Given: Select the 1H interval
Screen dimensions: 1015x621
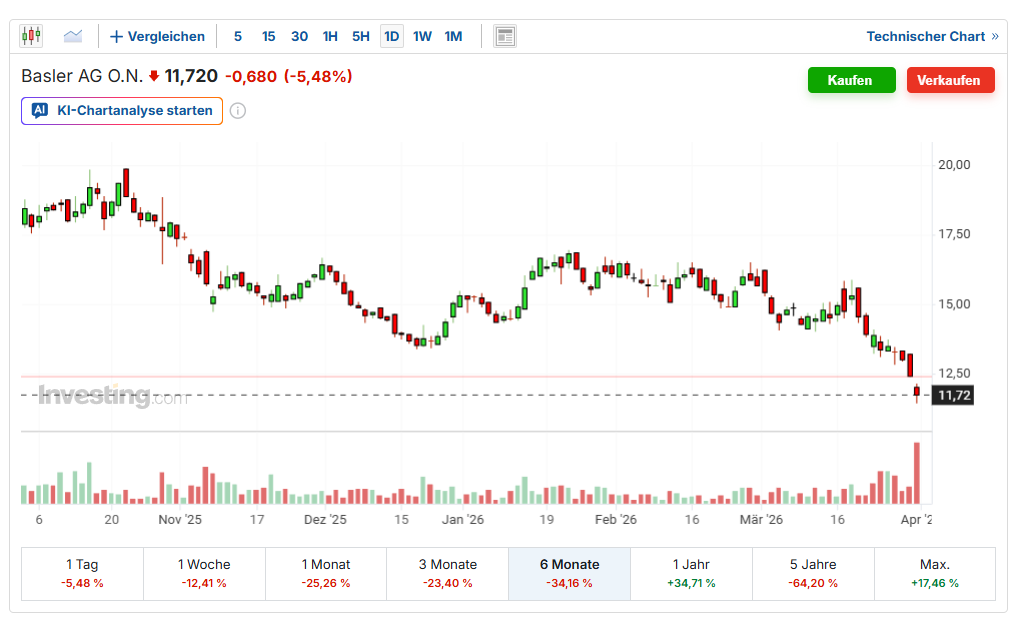Looking at the screenshot, I should (330, 37).
